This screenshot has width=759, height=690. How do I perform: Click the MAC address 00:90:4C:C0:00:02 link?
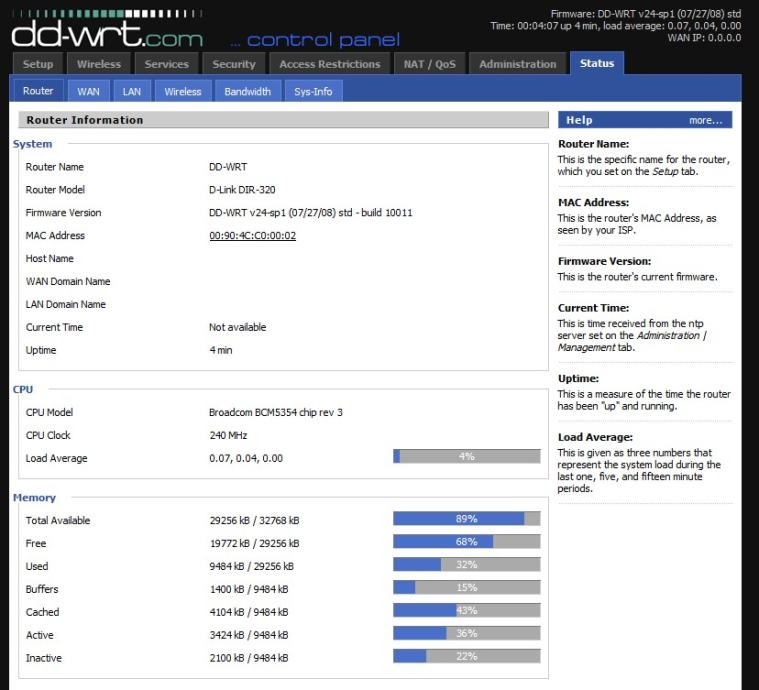pos(252,236)
